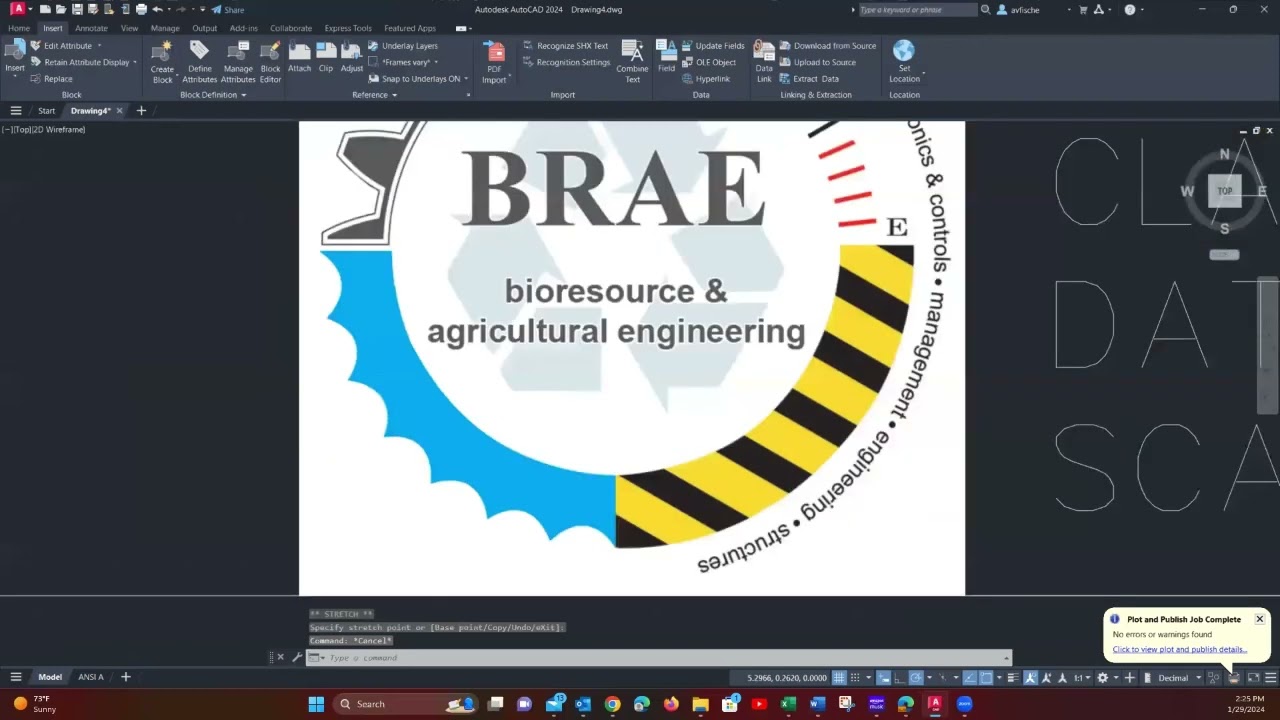The image size is (1280, 720).
Task: Expand Edit Attribute dropdown arrow
Action: tap(99, 46)
